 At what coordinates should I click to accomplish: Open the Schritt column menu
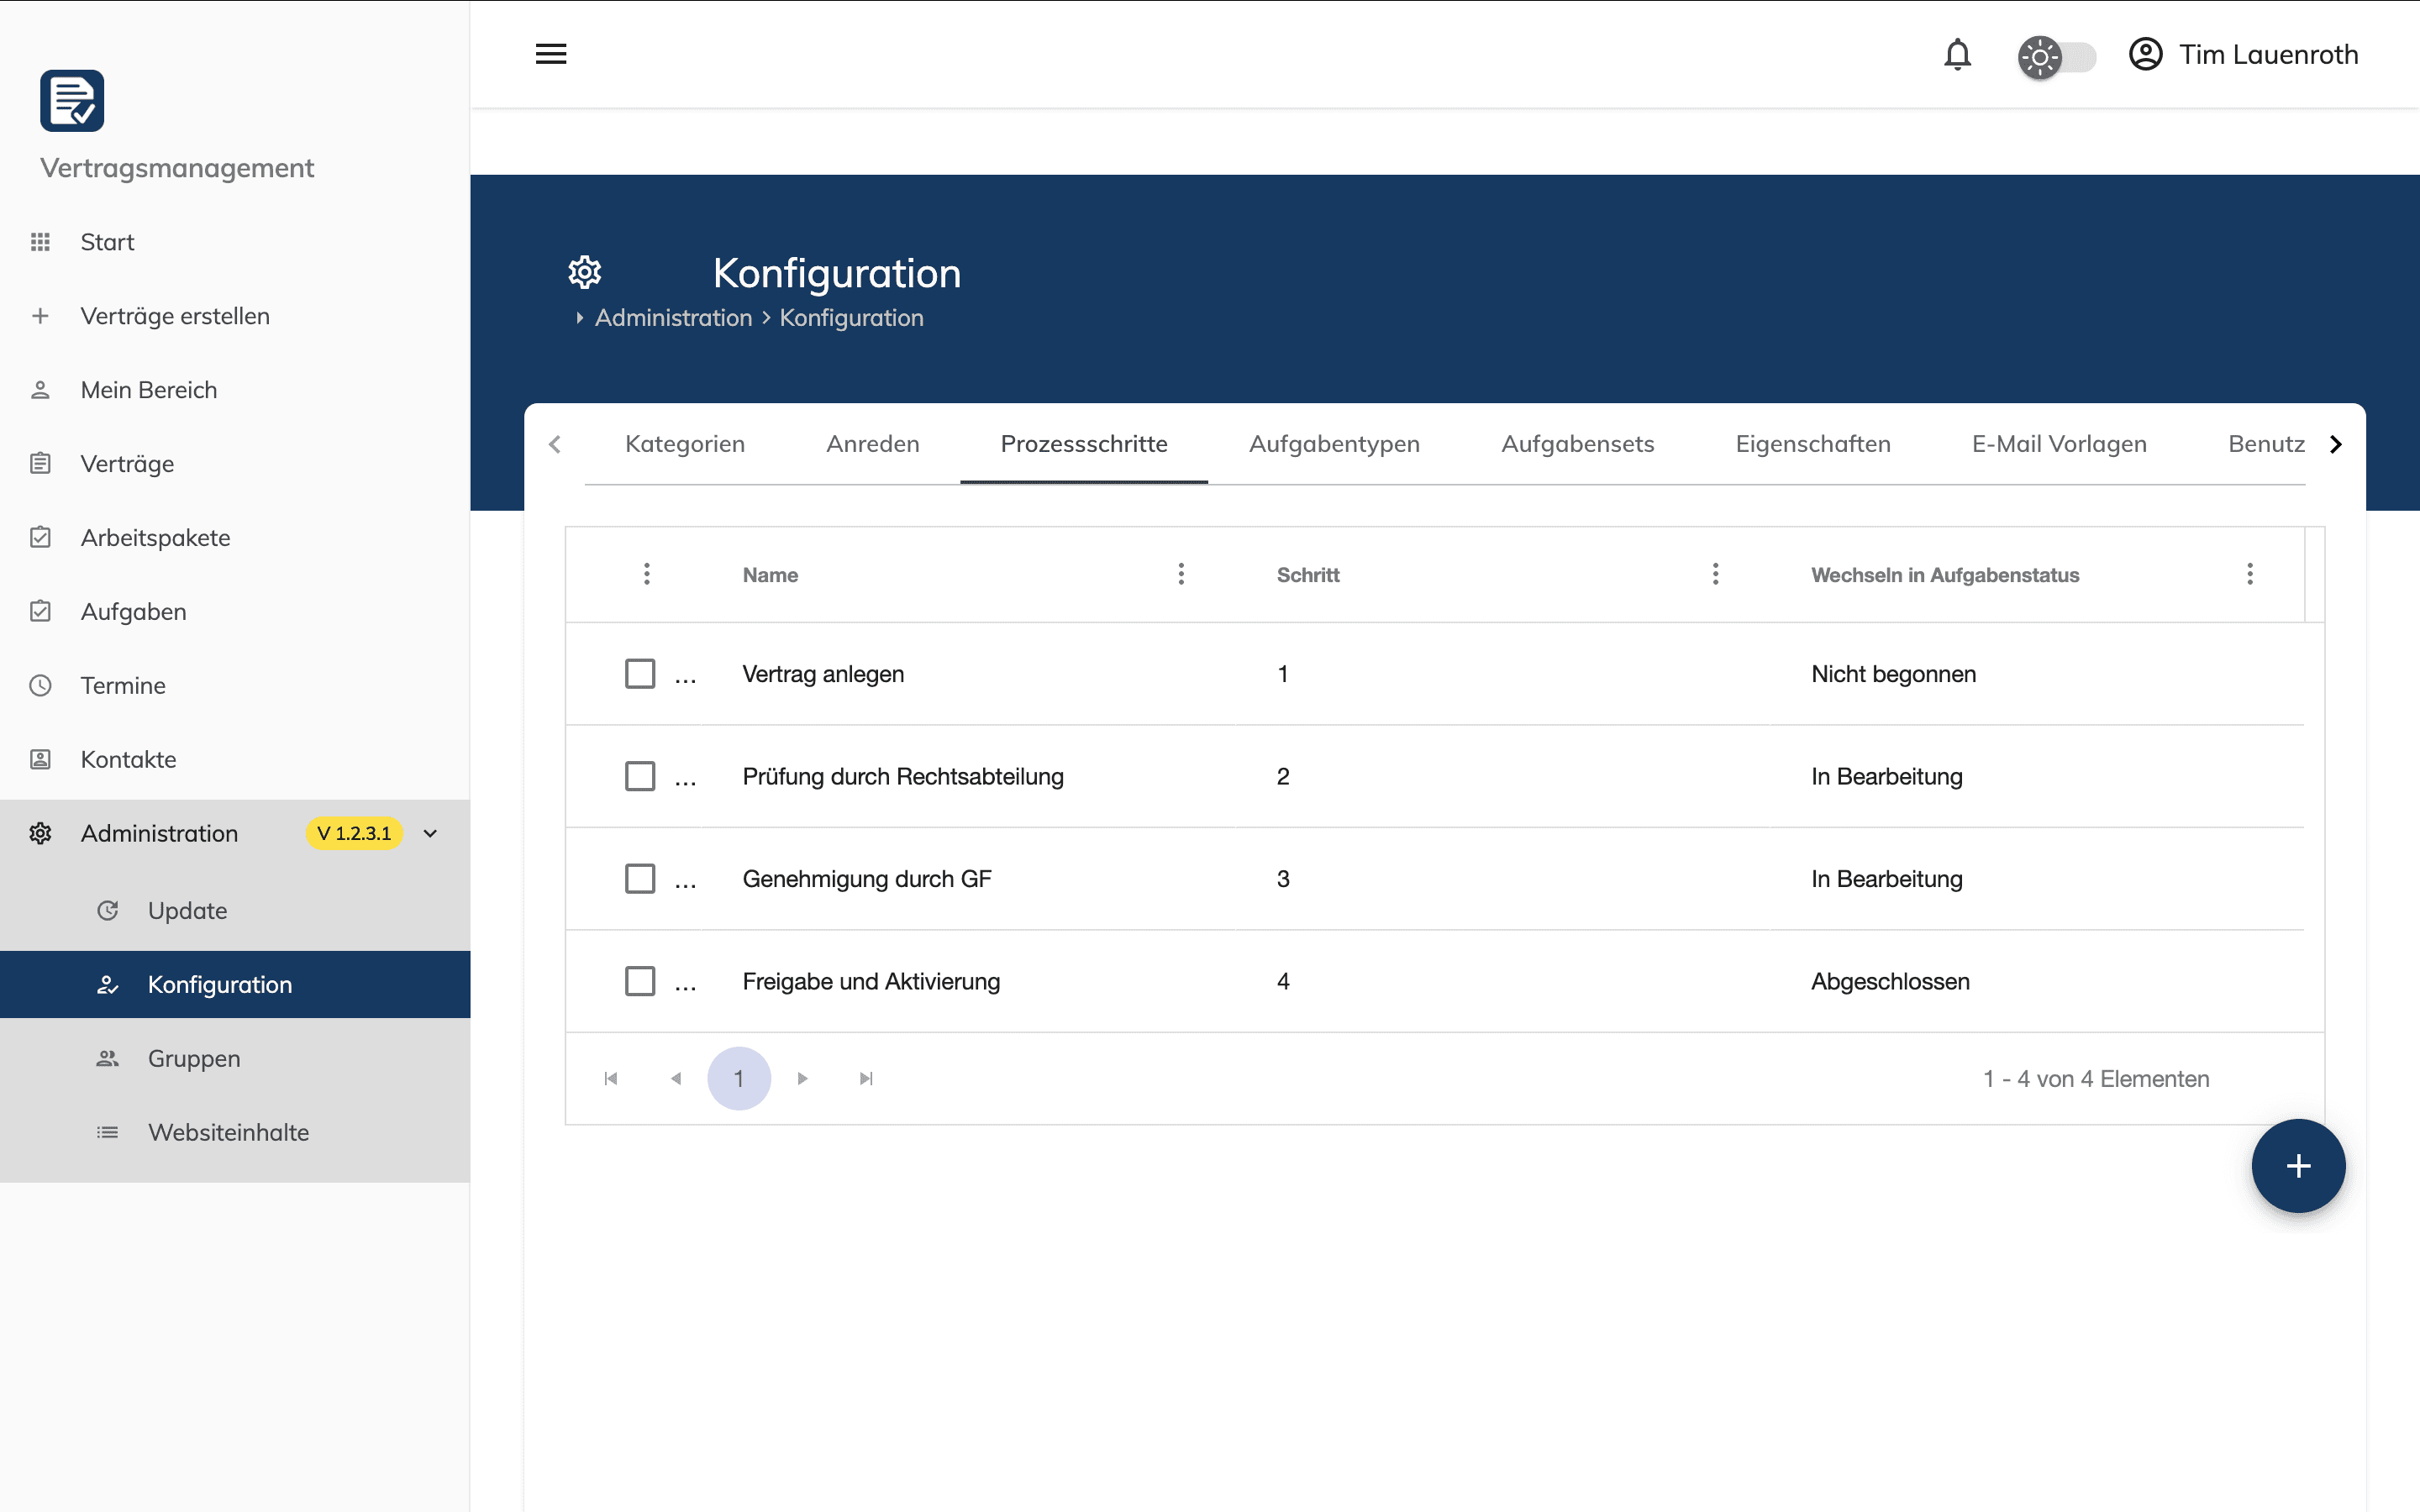[x=1715, y=574]
